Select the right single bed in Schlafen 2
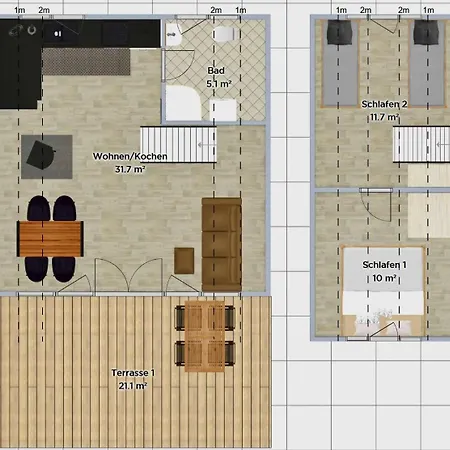 pos(427,63)
